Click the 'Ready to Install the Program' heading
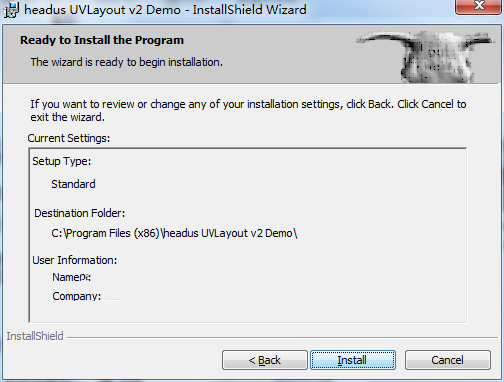This screenshot has height=382, width=504. click(x=102, y=40)
